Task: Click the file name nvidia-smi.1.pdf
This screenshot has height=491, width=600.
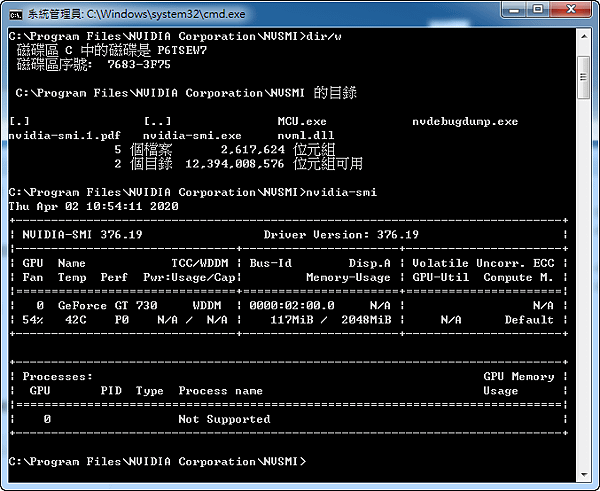Action: tap(64, 135)
